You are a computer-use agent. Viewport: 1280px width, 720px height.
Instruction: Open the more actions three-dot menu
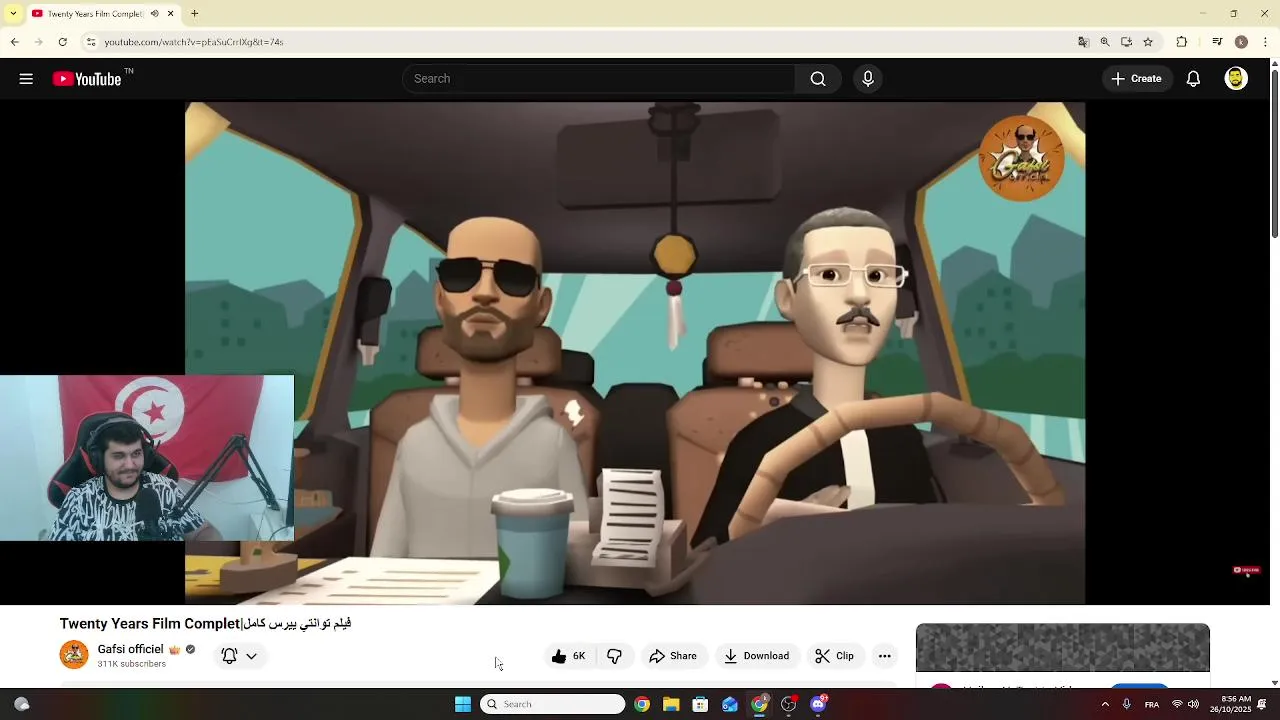click(x=884, y=656)
